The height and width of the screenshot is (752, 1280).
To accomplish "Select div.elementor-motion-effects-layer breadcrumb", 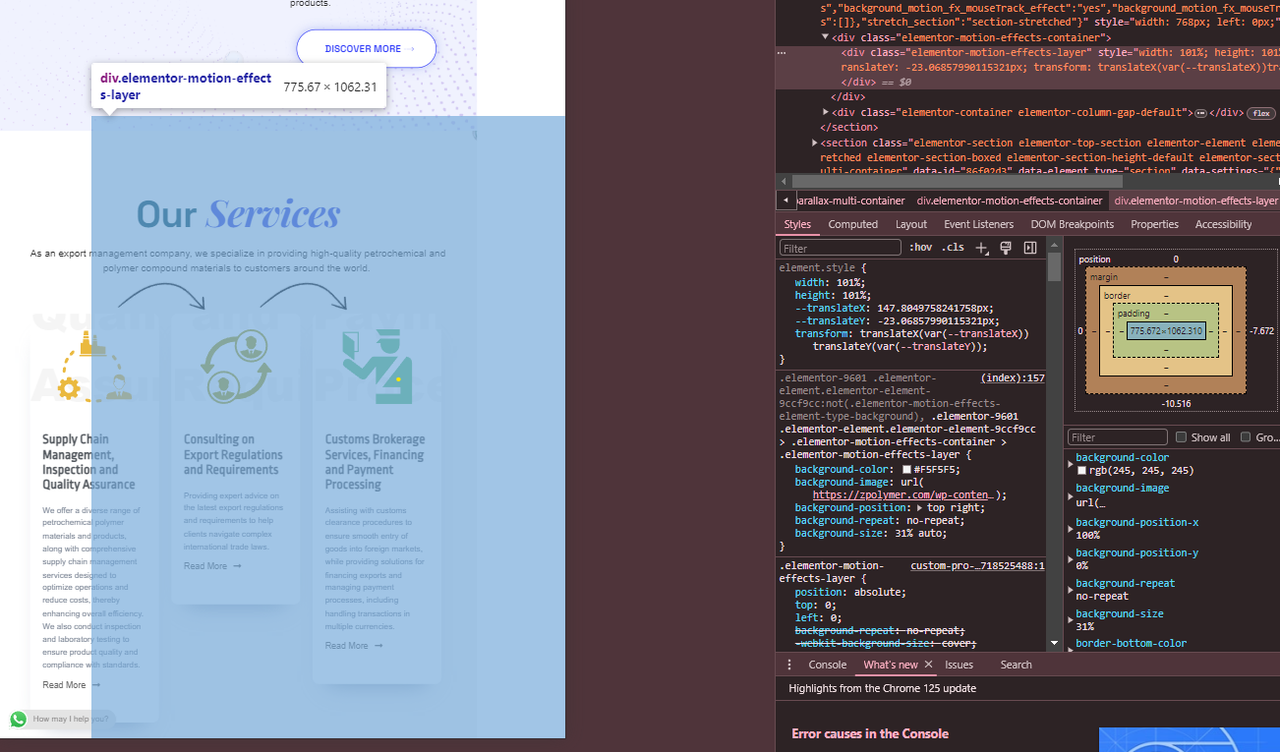I will (1196, 201).
